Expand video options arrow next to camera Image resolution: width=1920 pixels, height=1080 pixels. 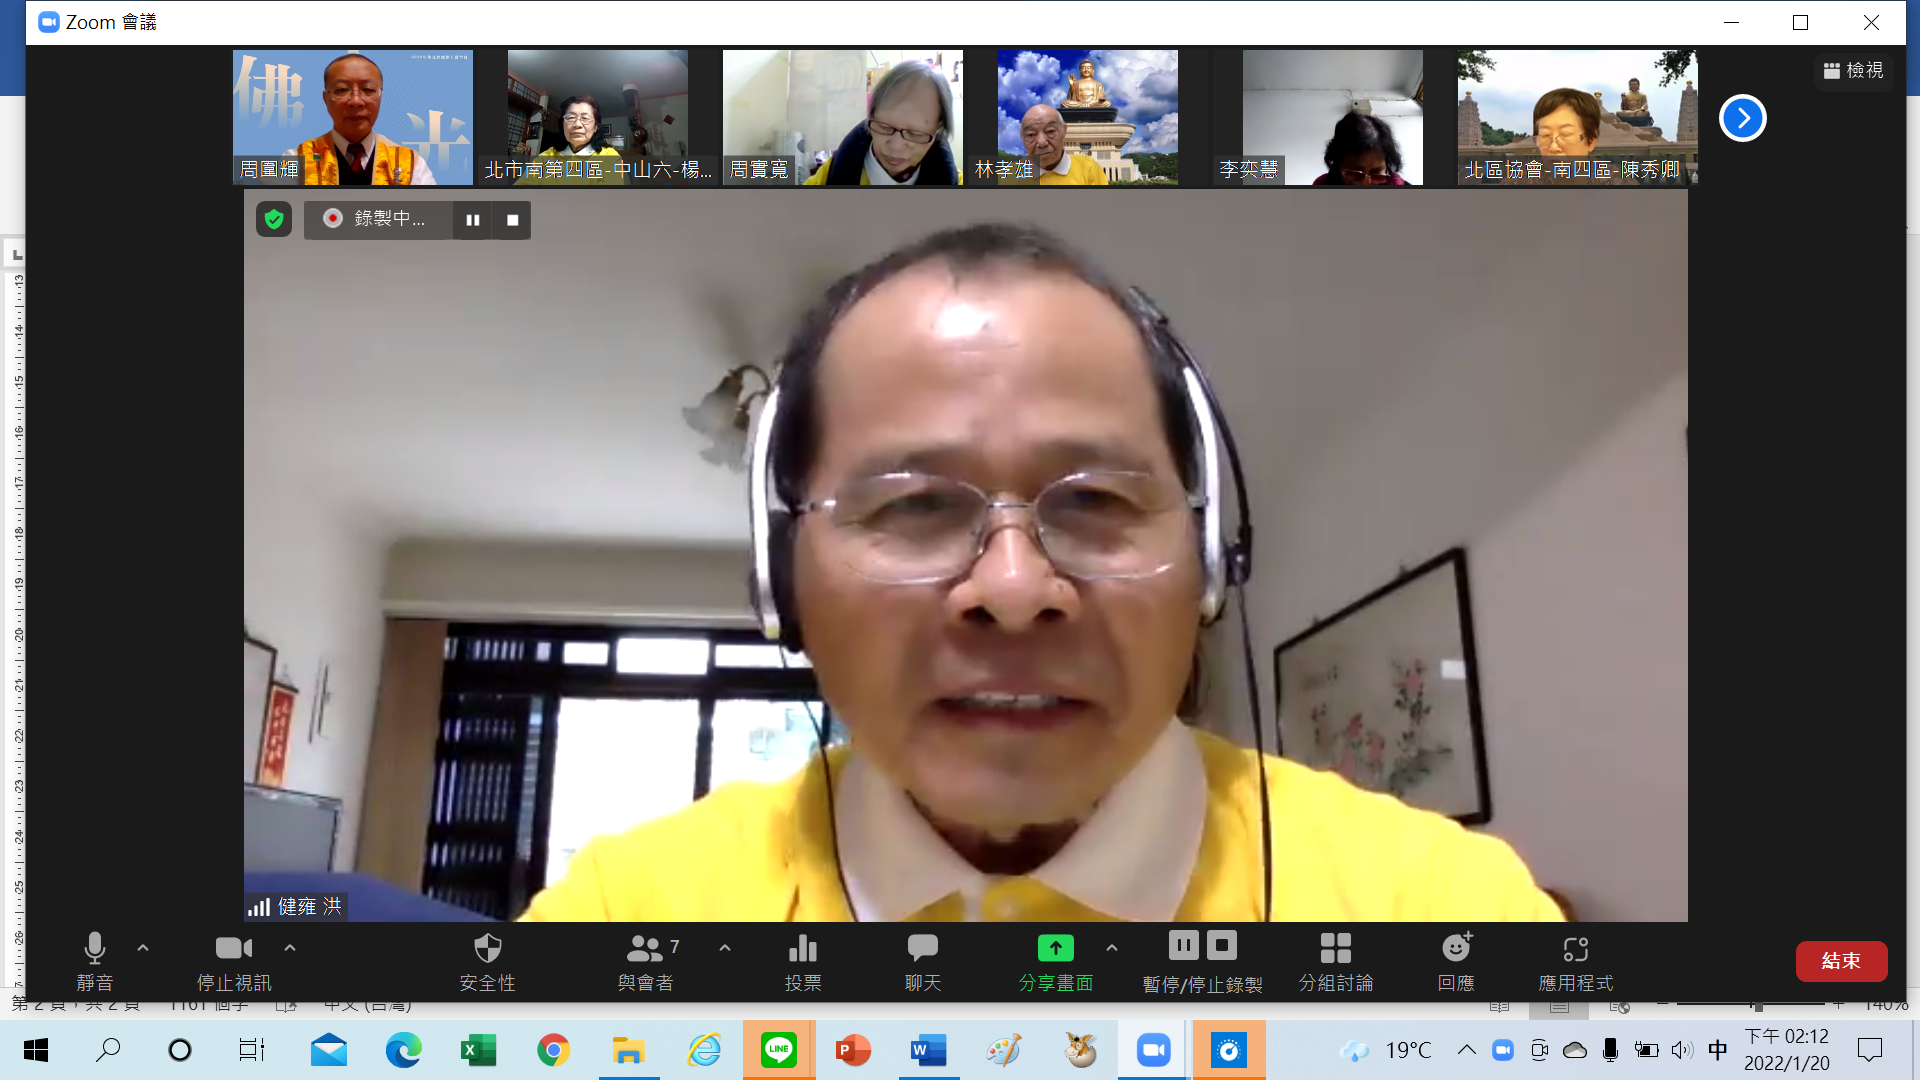[x=290, y=947]
